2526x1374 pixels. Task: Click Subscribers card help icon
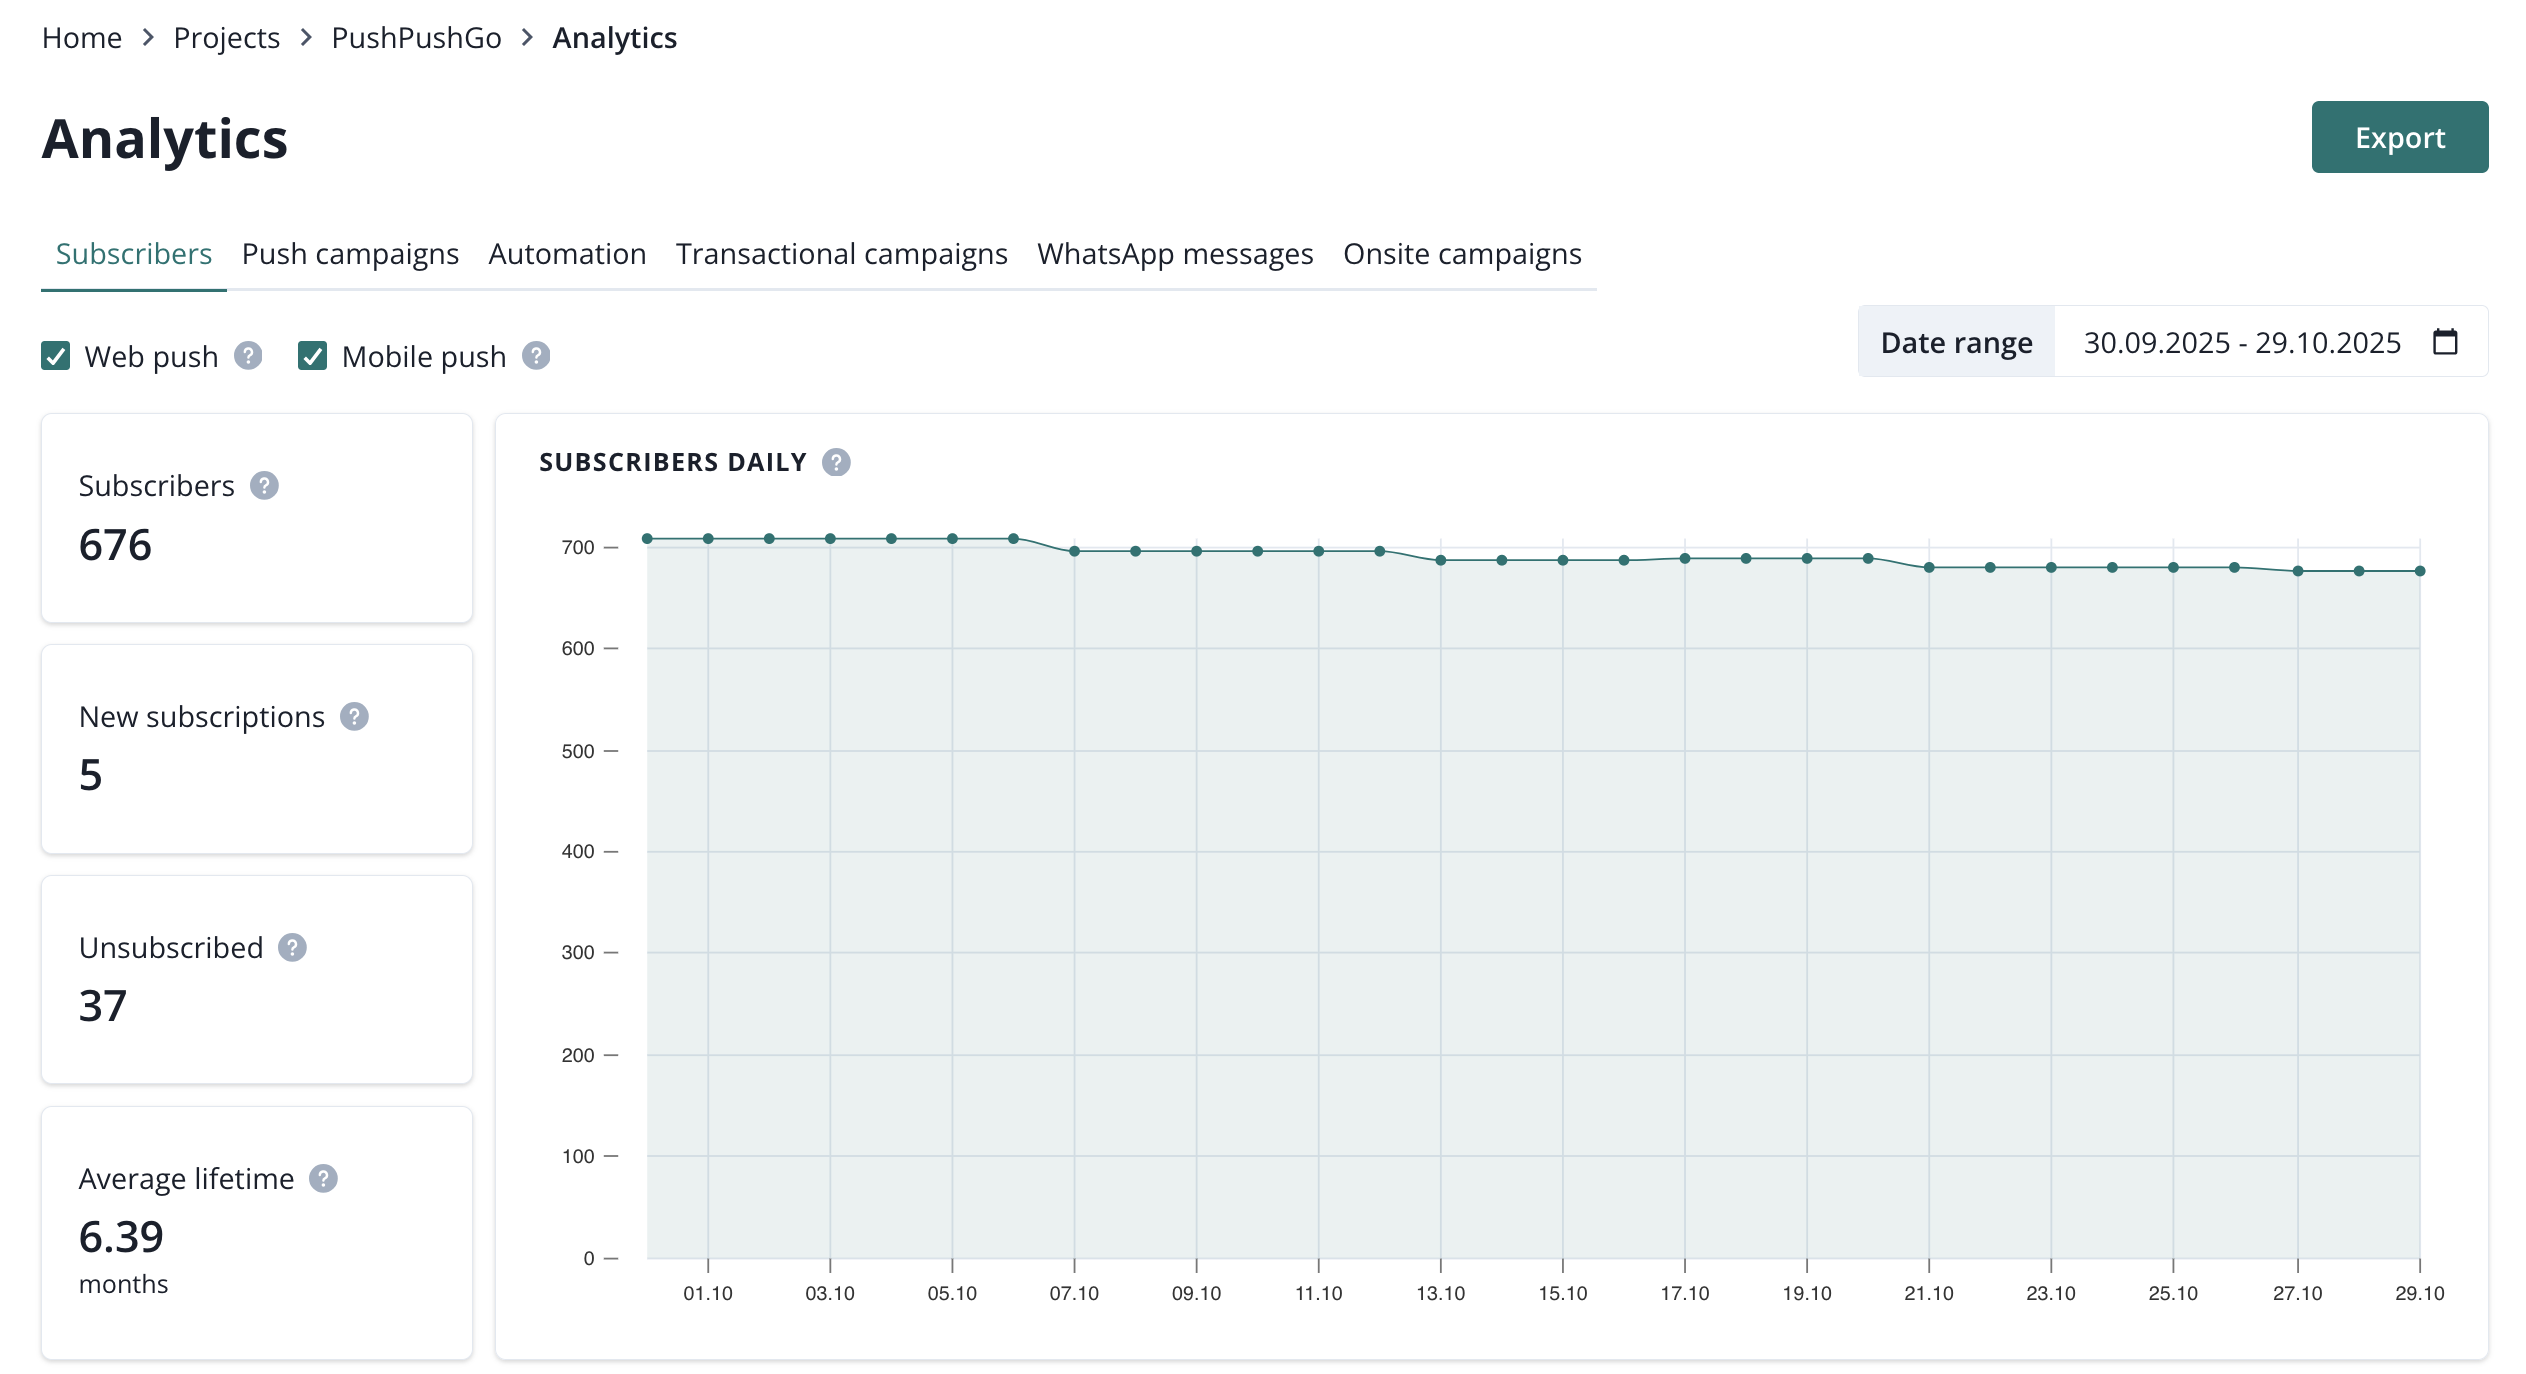[x=264, y=486]
